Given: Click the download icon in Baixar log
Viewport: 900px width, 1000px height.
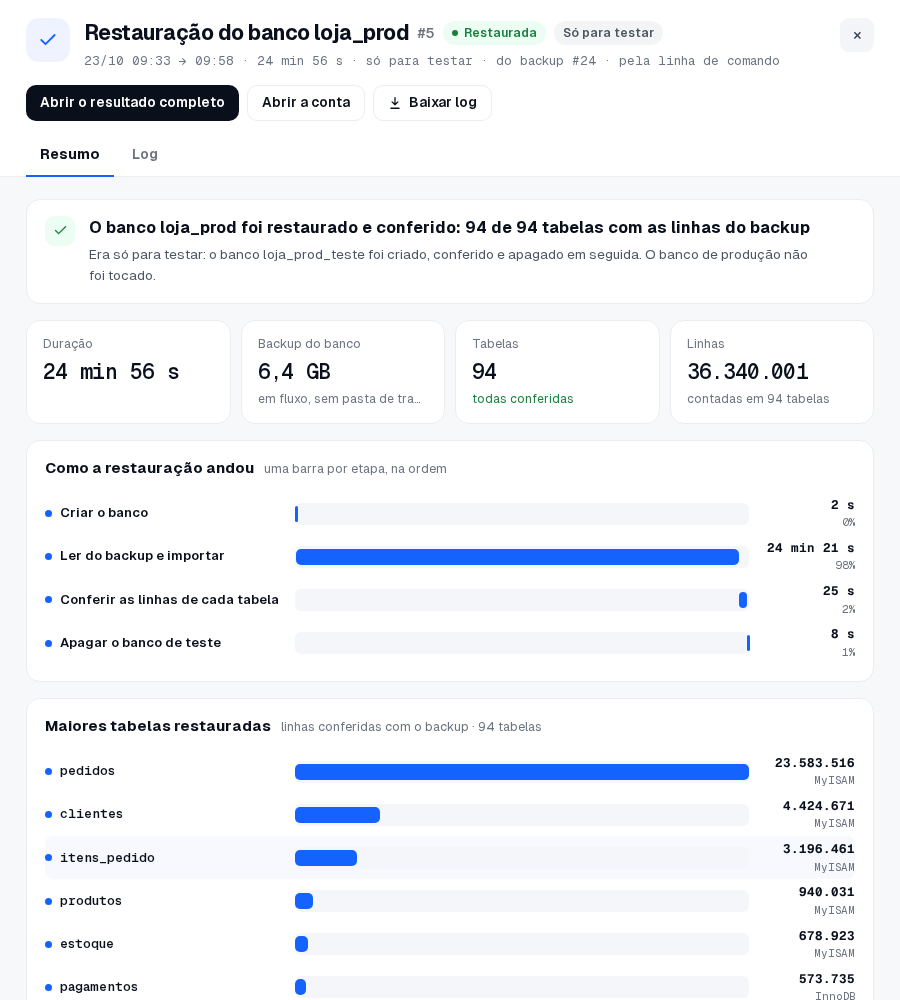Looking at the screenshot, I should click(x=395, y=103).
